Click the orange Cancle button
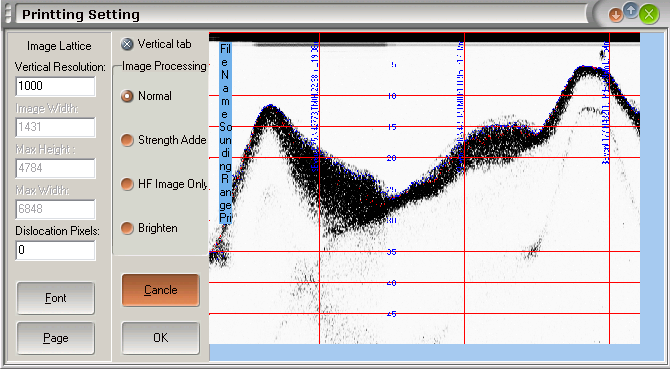The image size is (670, 369). click(161, 290)
